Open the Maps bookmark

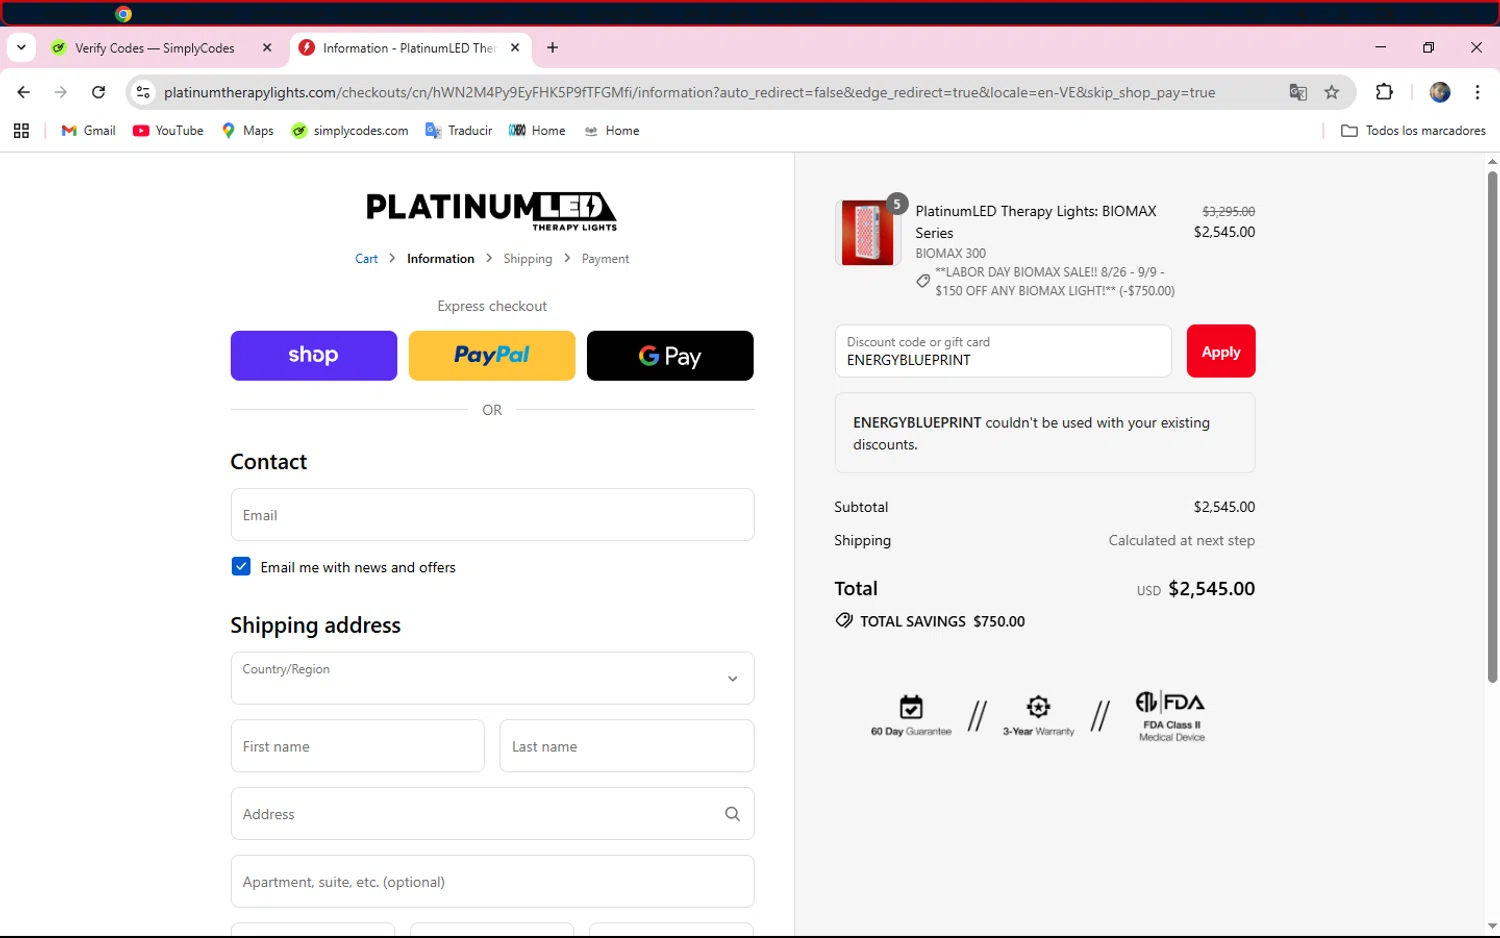pyautogui.click(x=247, y=131)
